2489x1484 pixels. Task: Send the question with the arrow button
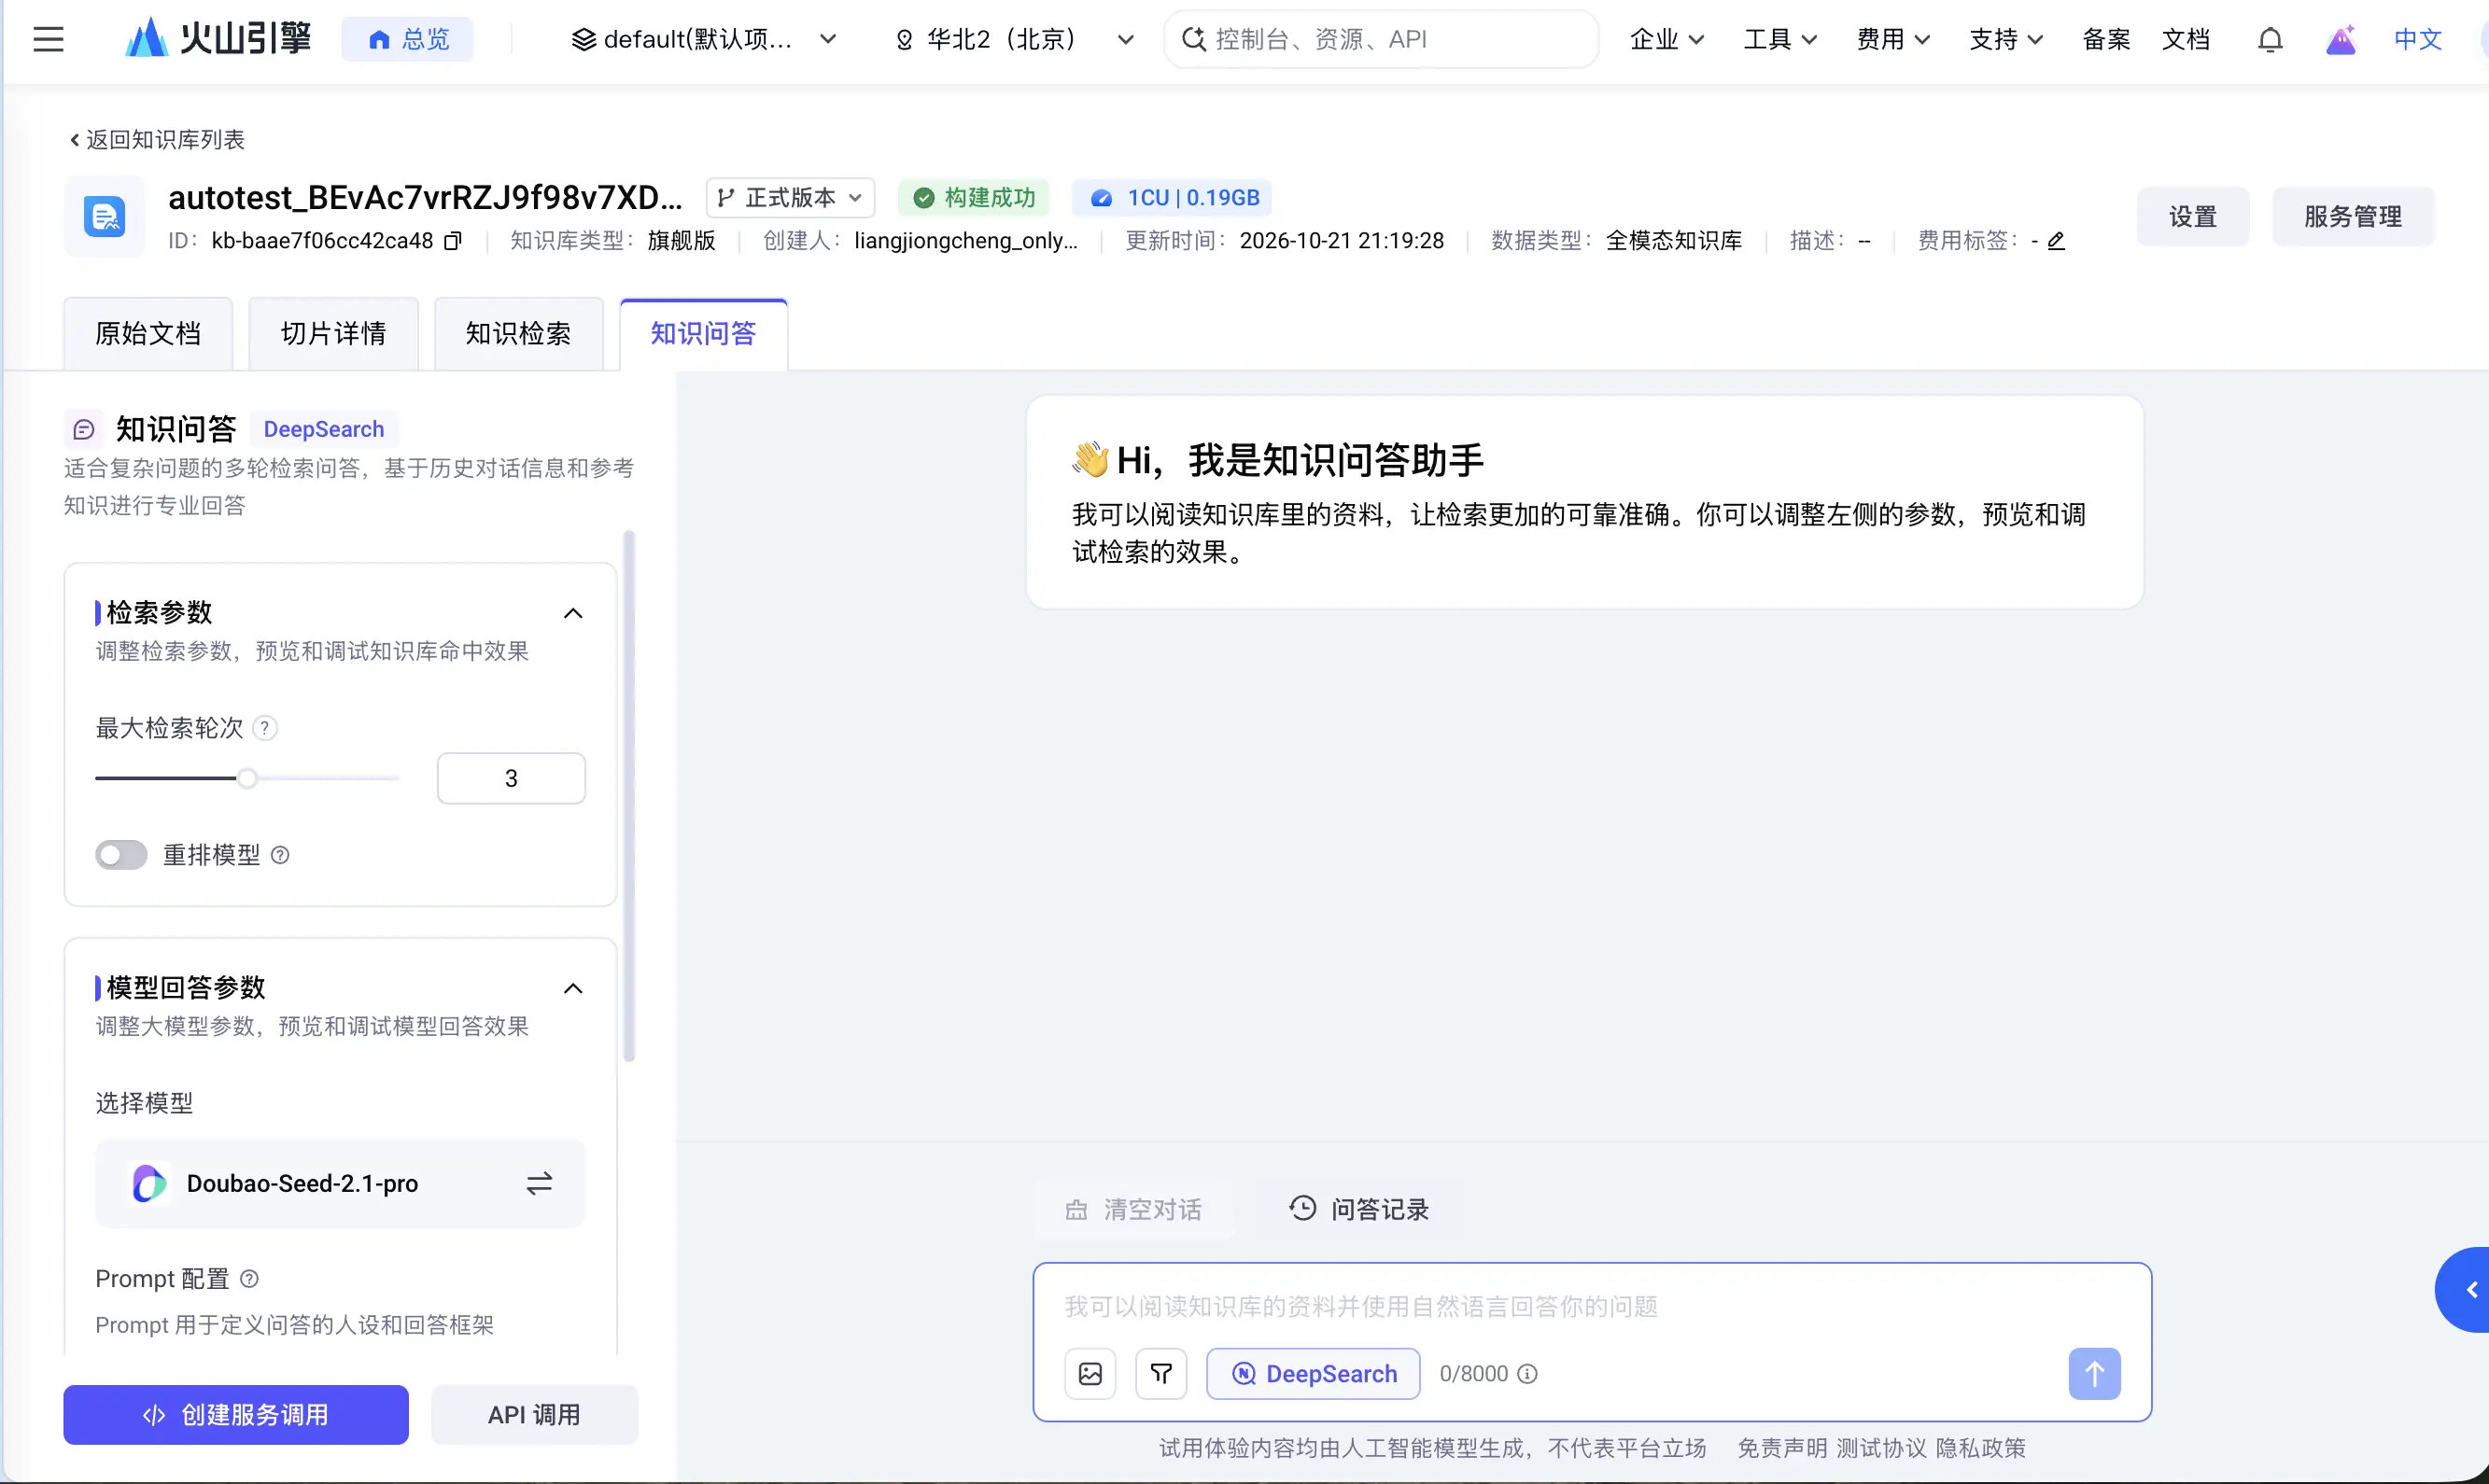pos(2094,1373)
